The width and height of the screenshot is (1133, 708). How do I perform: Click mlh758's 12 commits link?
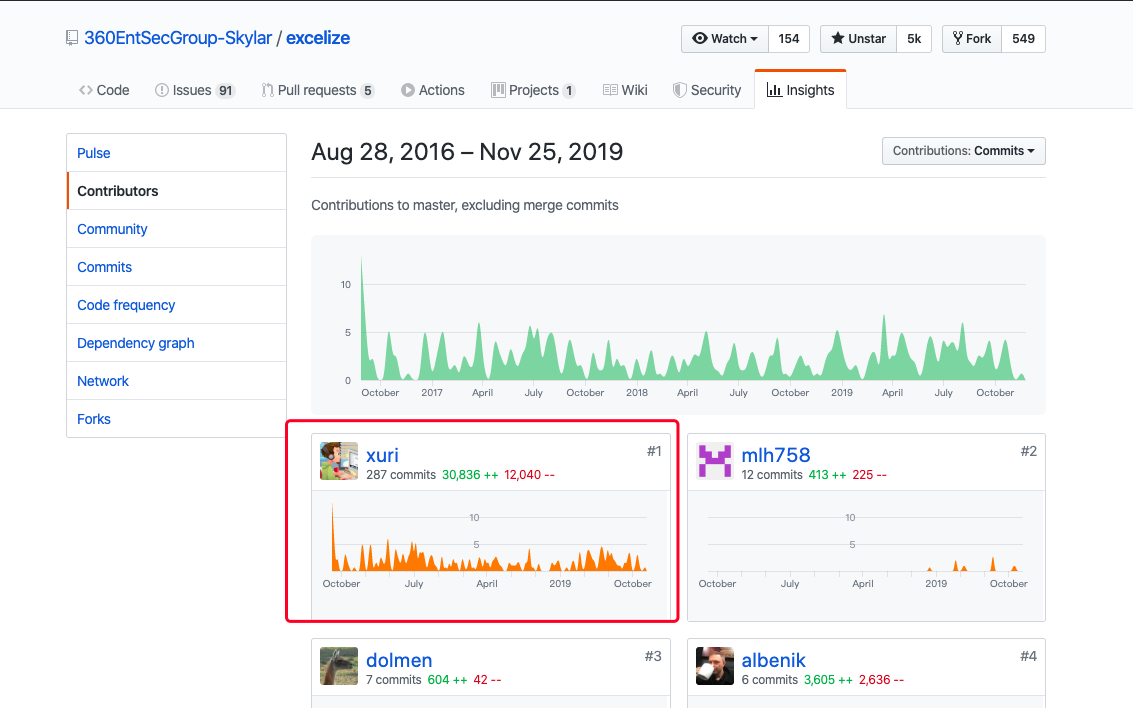click(x=772, y=475)
